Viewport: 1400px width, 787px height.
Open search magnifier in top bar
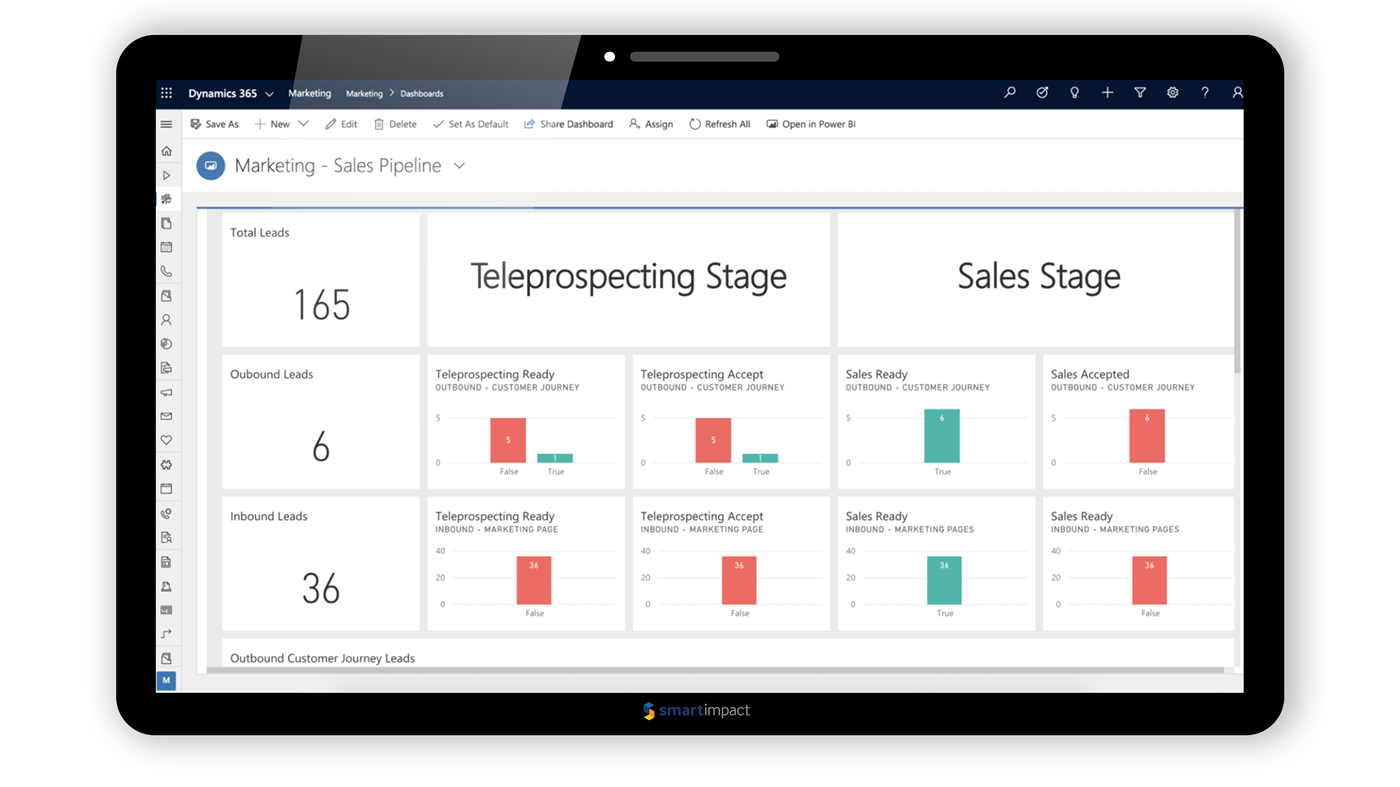(x=1010, y=92)
